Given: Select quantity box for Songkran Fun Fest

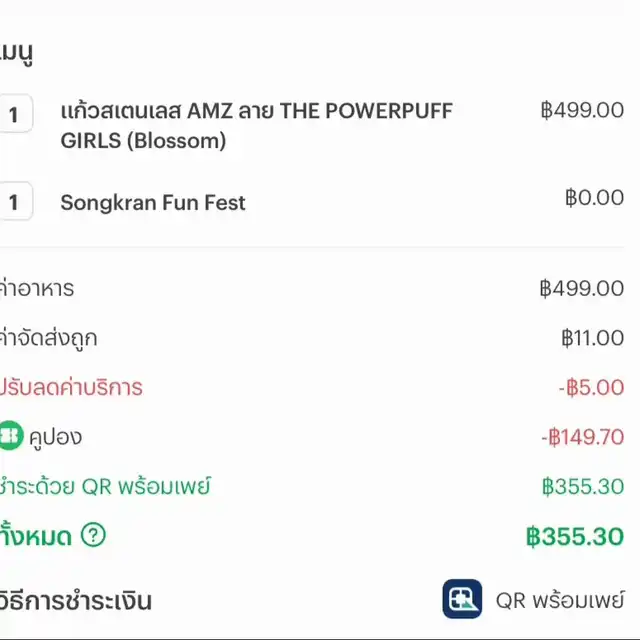Looking at the screenshot, I should click(14, 201).
